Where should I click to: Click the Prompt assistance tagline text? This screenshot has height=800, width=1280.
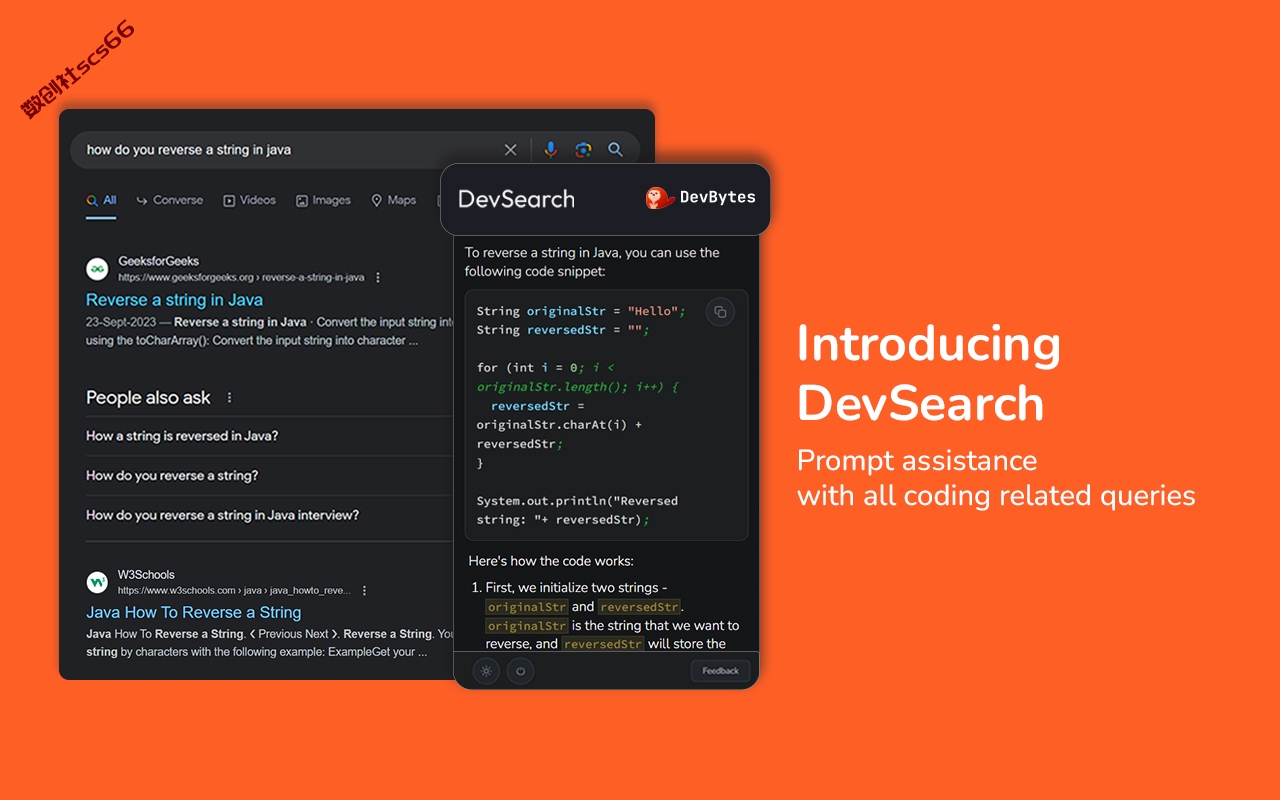[x=996, y=478]
